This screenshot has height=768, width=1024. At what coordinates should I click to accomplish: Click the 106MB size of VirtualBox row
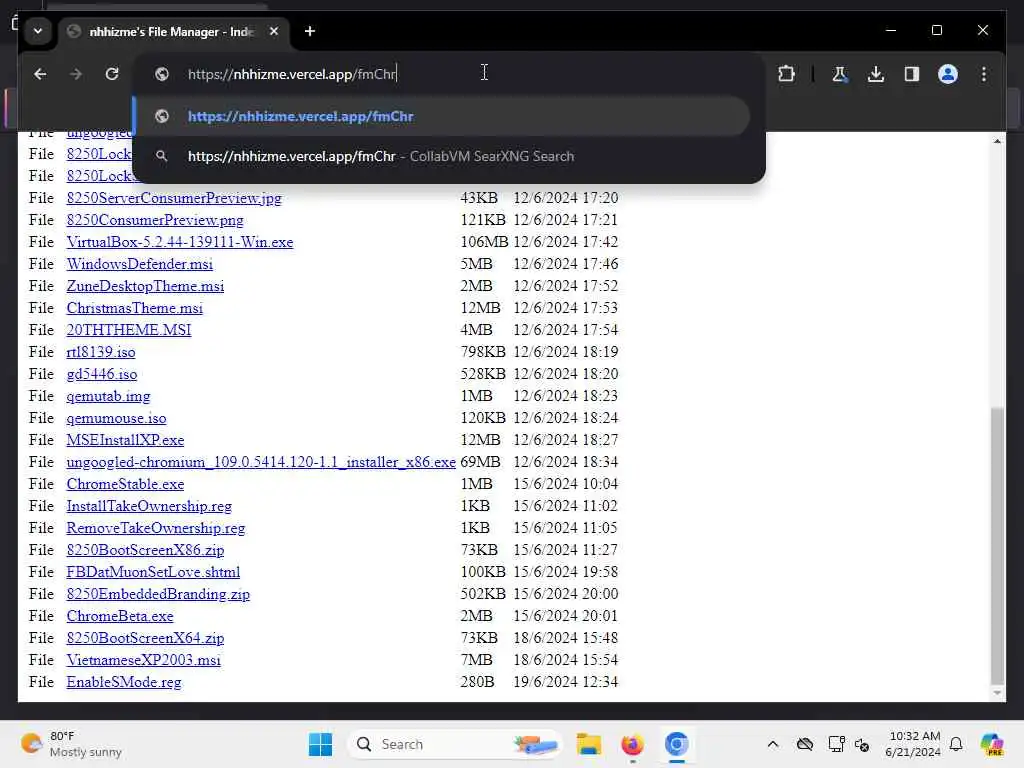[x=484, y=242]
